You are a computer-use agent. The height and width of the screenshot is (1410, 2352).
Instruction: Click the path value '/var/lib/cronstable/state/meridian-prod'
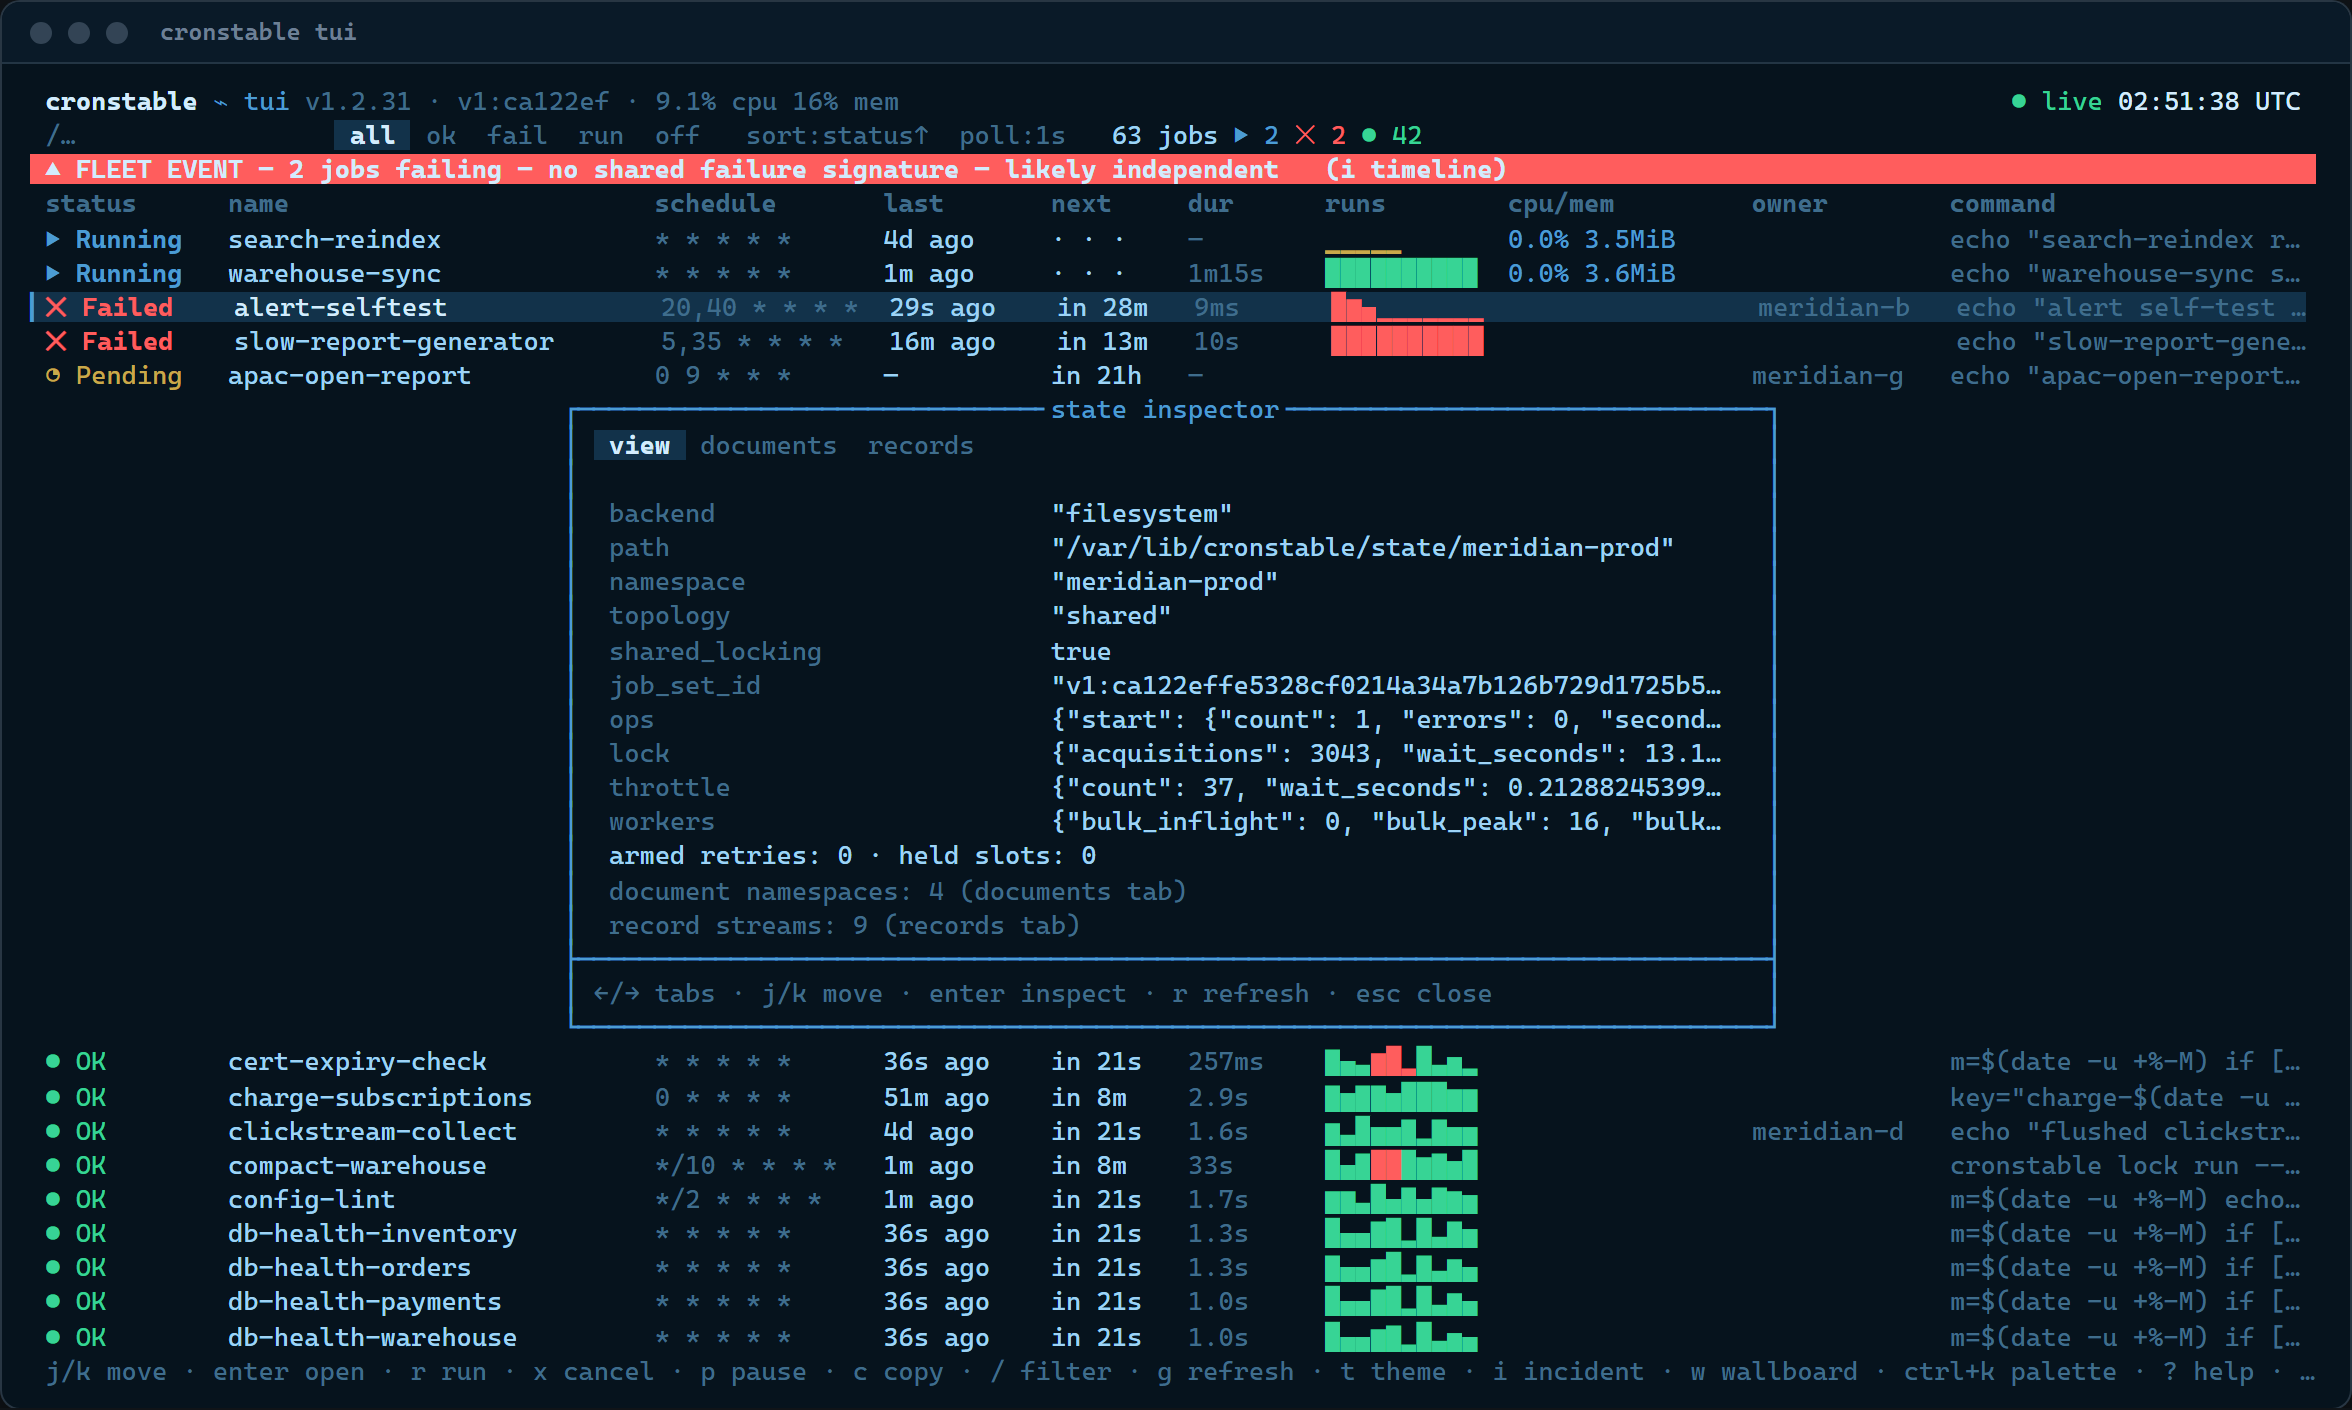[1362, 547]
